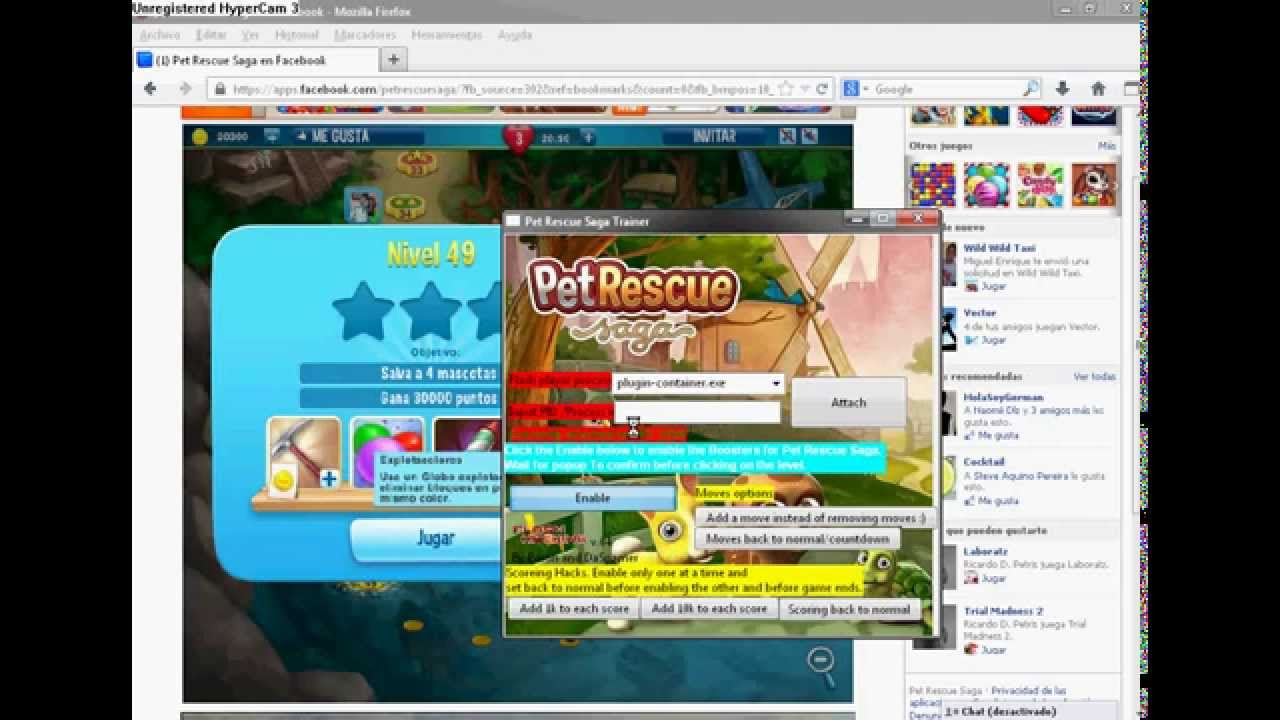Screen dimensions: 1280x720
Task: Click the gold coin icon in game bar
Action: point(199,136)
